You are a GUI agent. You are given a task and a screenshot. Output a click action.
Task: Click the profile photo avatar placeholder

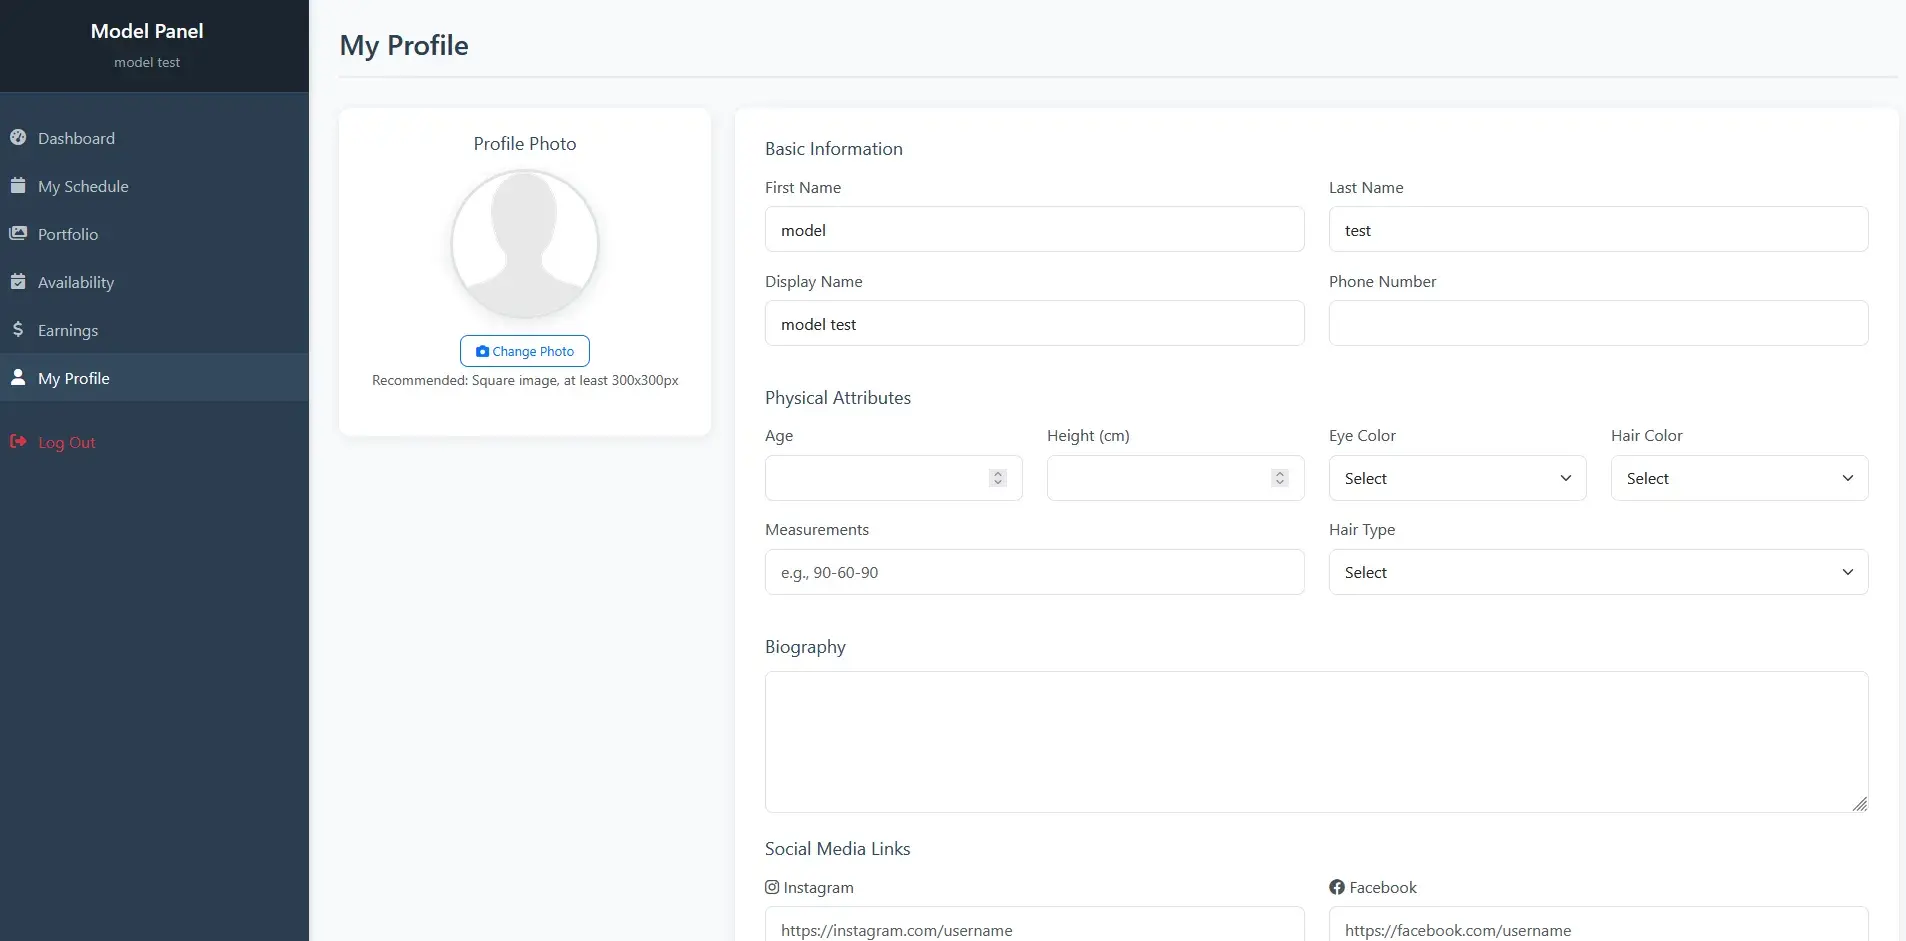[x=525, y=244]
